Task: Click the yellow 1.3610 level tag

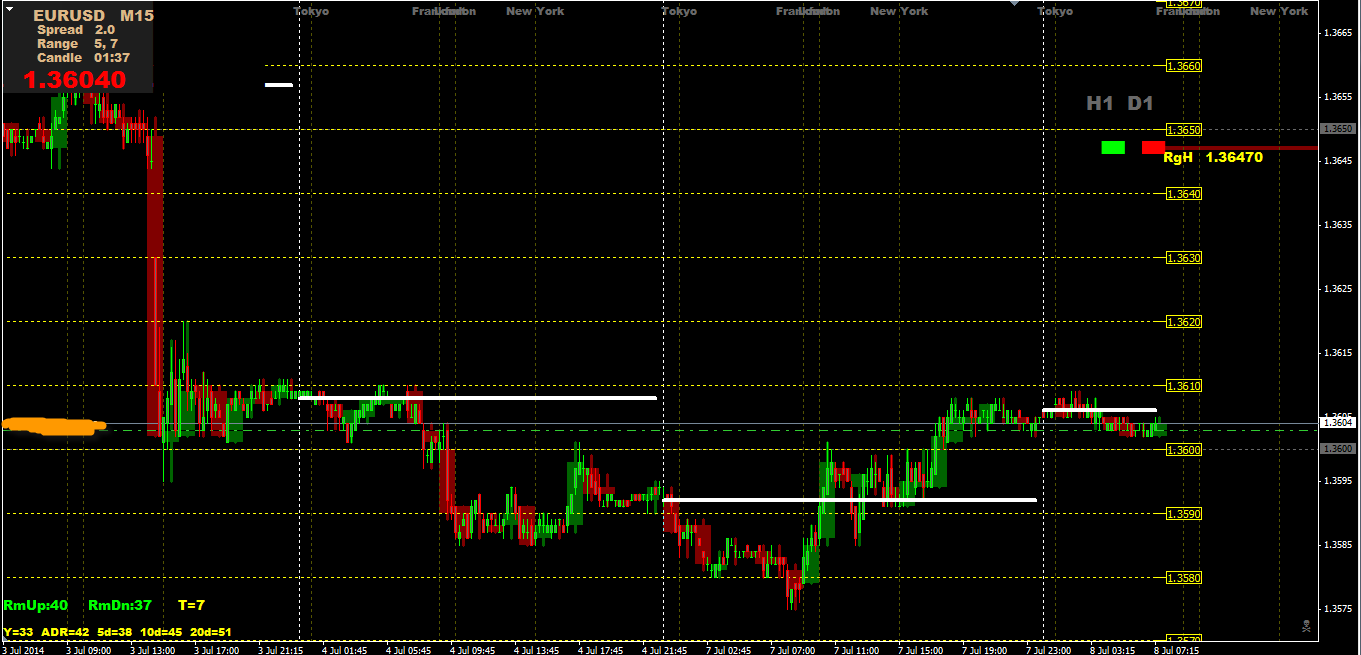Action: (1184, 386)
